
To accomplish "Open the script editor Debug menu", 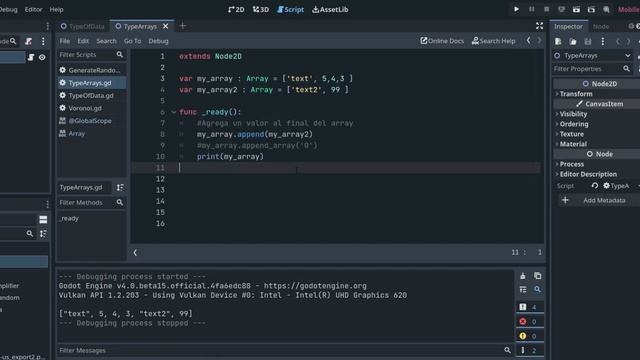I will [158, 41].
